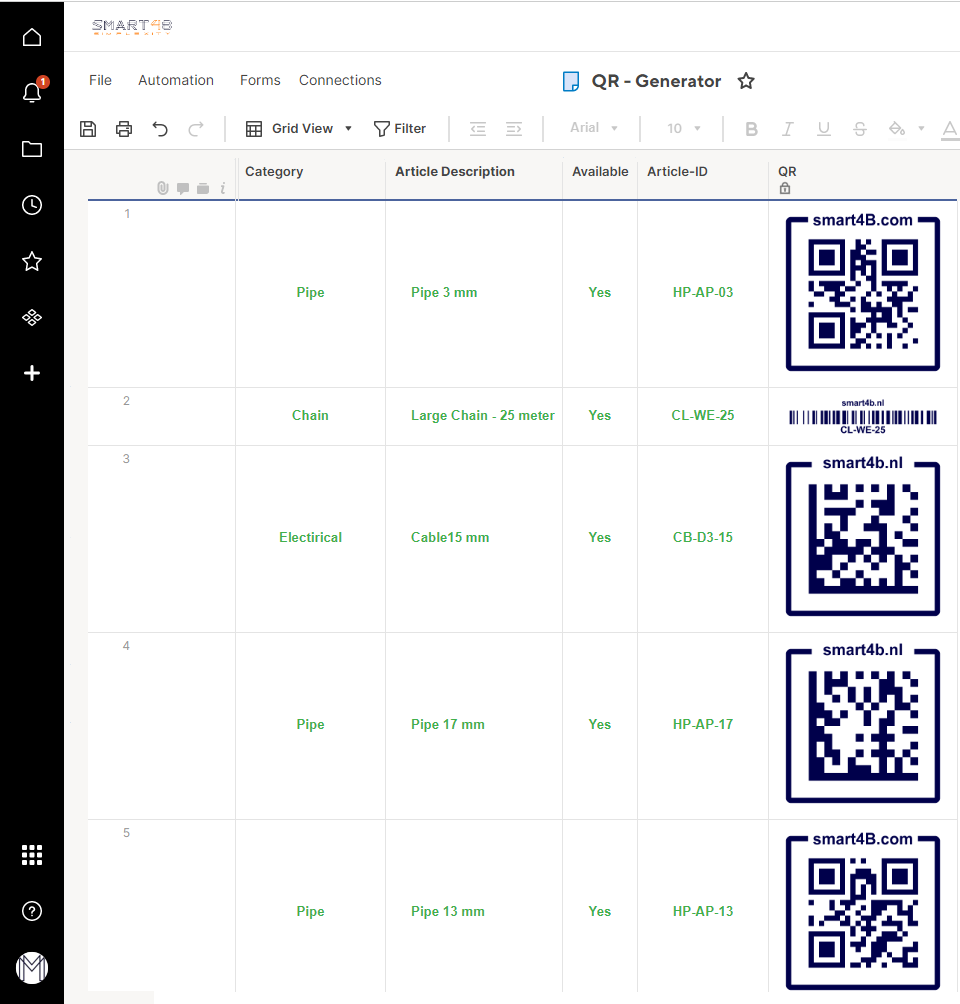The height and width of the screenshot is (1004, 960).
Task: Toggle Bold formatting
Action: (752, 128)
